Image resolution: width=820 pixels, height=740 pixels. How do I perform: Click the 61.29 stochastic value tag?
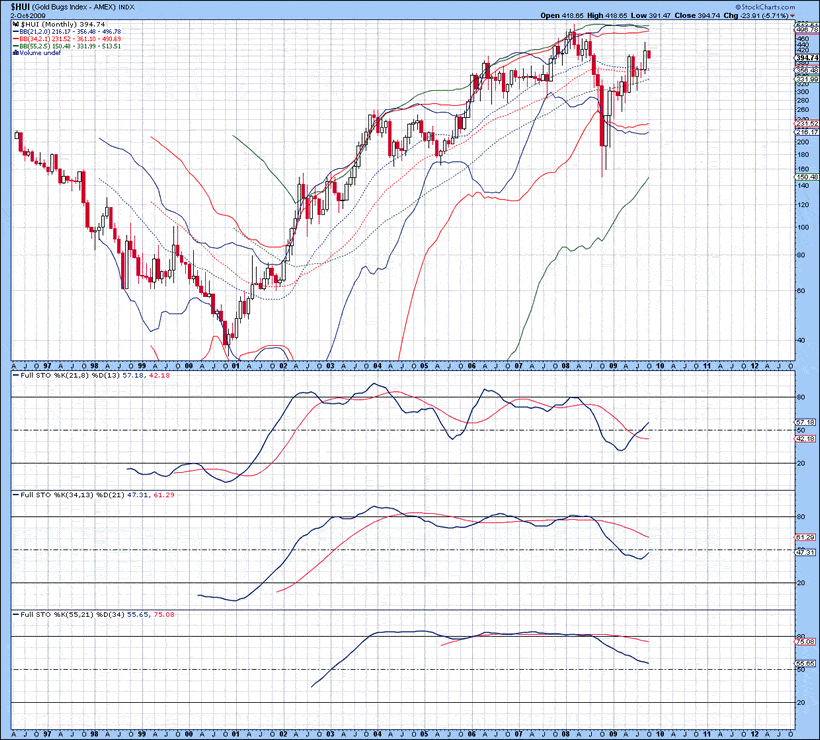click(x=806, y=537)
